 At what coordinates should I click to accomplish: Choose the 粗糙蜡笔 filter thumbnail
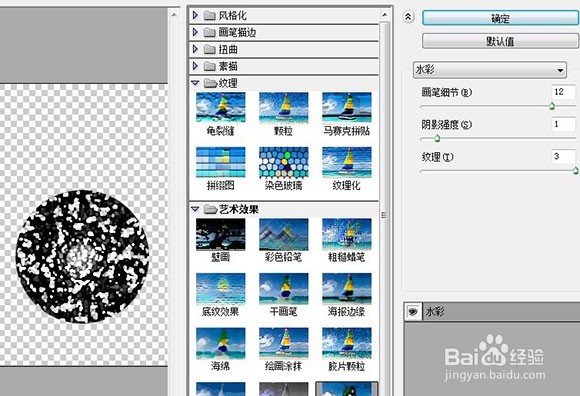[x=347, y=234]
